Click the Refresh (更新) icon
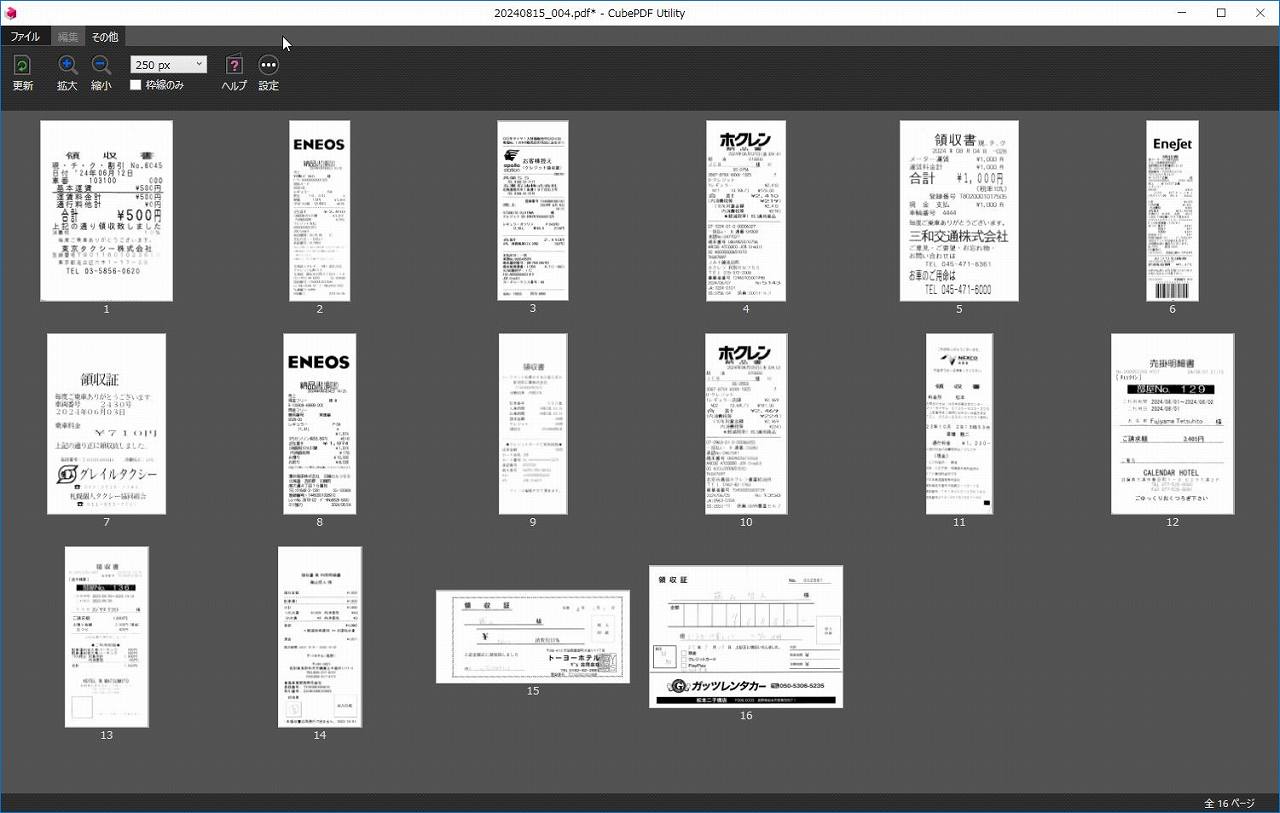 [22, 66]
